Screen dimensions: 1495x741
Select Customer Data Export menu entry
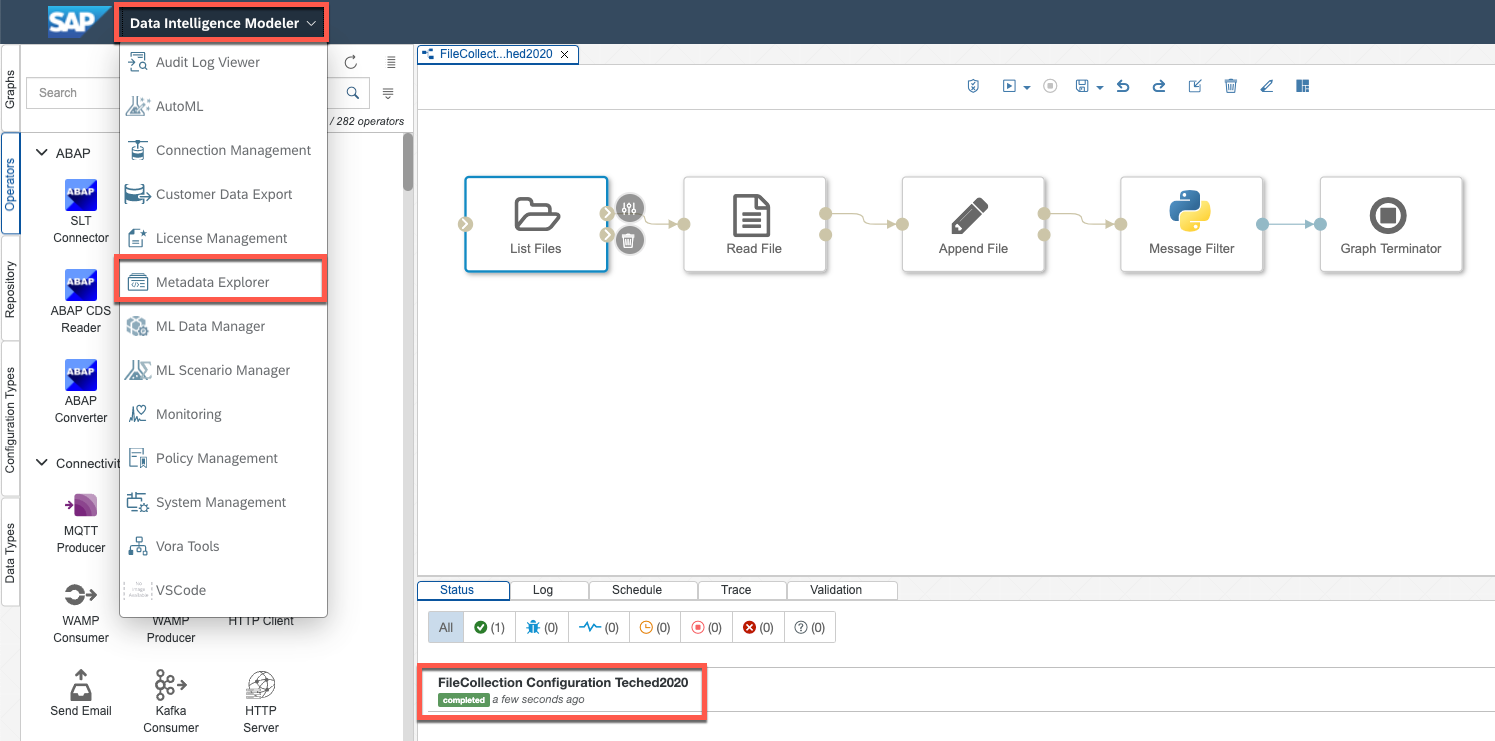pos(223,194)
